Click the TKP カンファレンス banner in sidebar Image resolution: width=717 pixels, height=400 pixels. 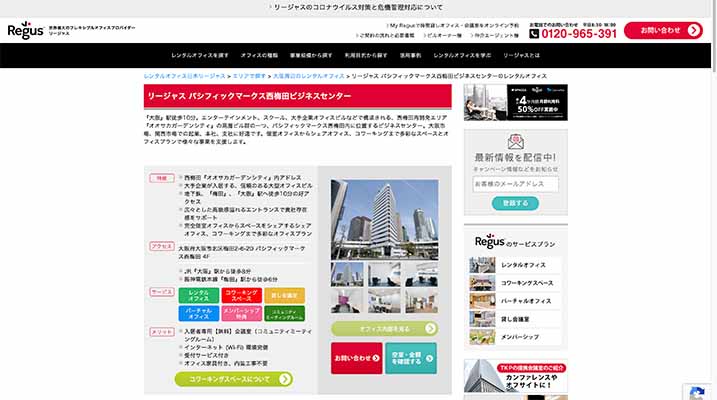coord(515,376)
